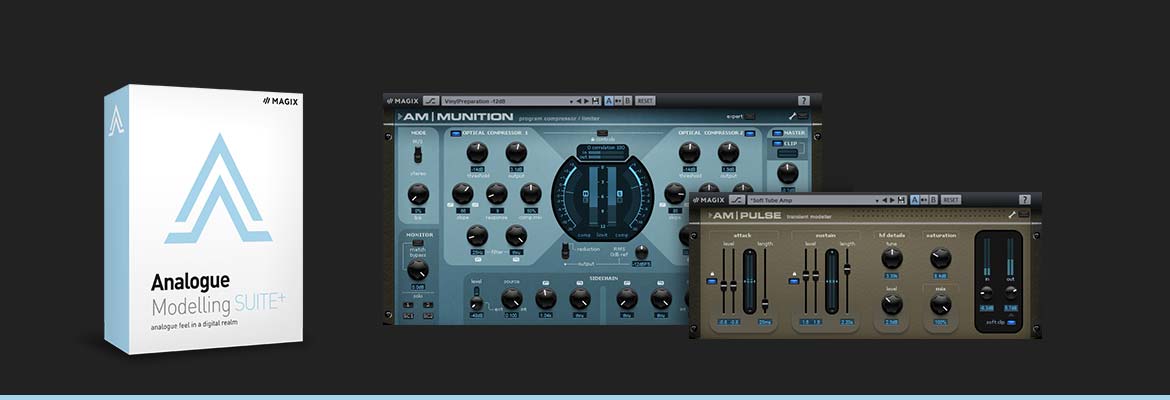
Task: Go to next preset in AM|Pulse
Action: coord(892,200)
